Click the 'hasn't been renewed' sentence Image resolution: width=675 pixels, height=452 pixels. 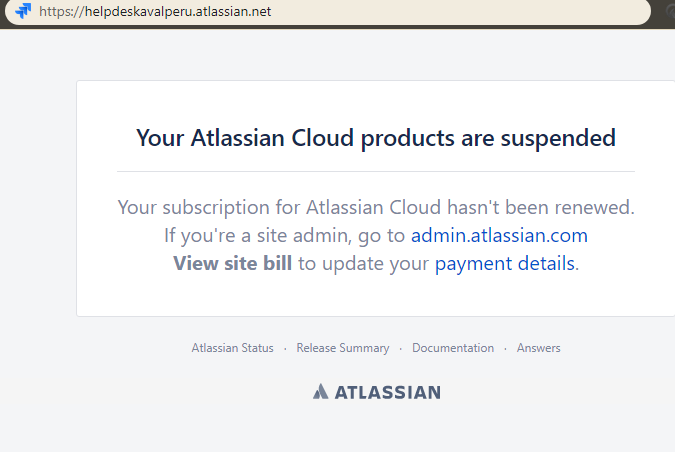376,207
